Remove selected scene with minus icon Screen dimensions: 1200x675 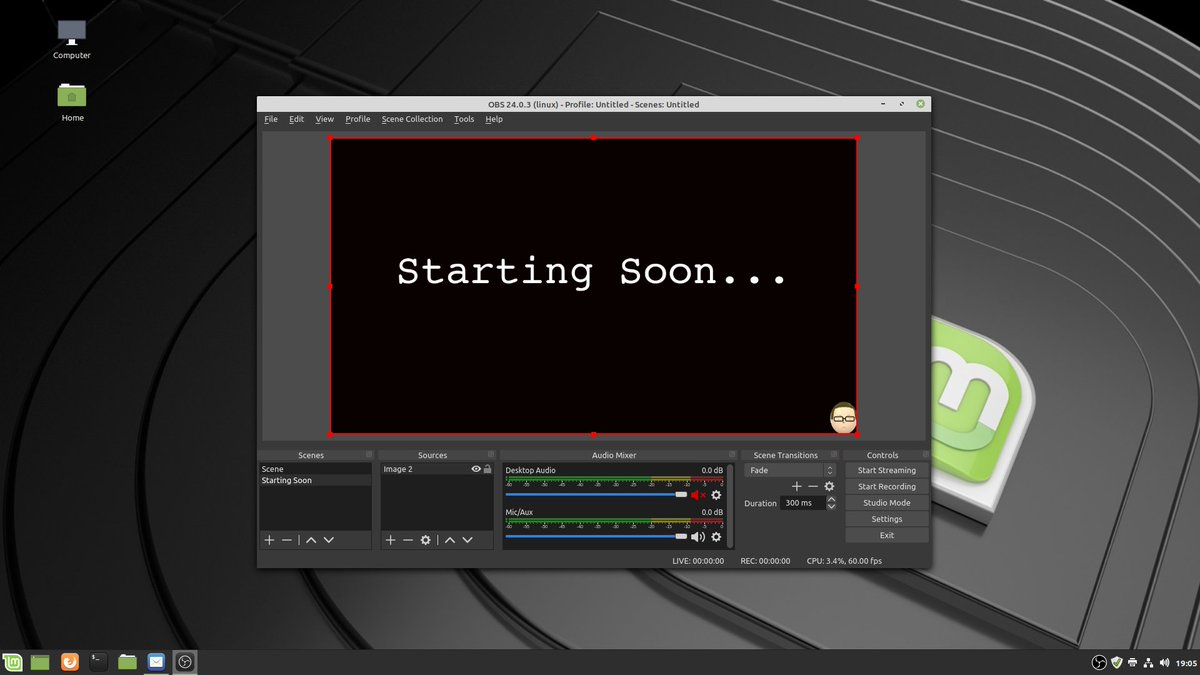coord(287,540)
